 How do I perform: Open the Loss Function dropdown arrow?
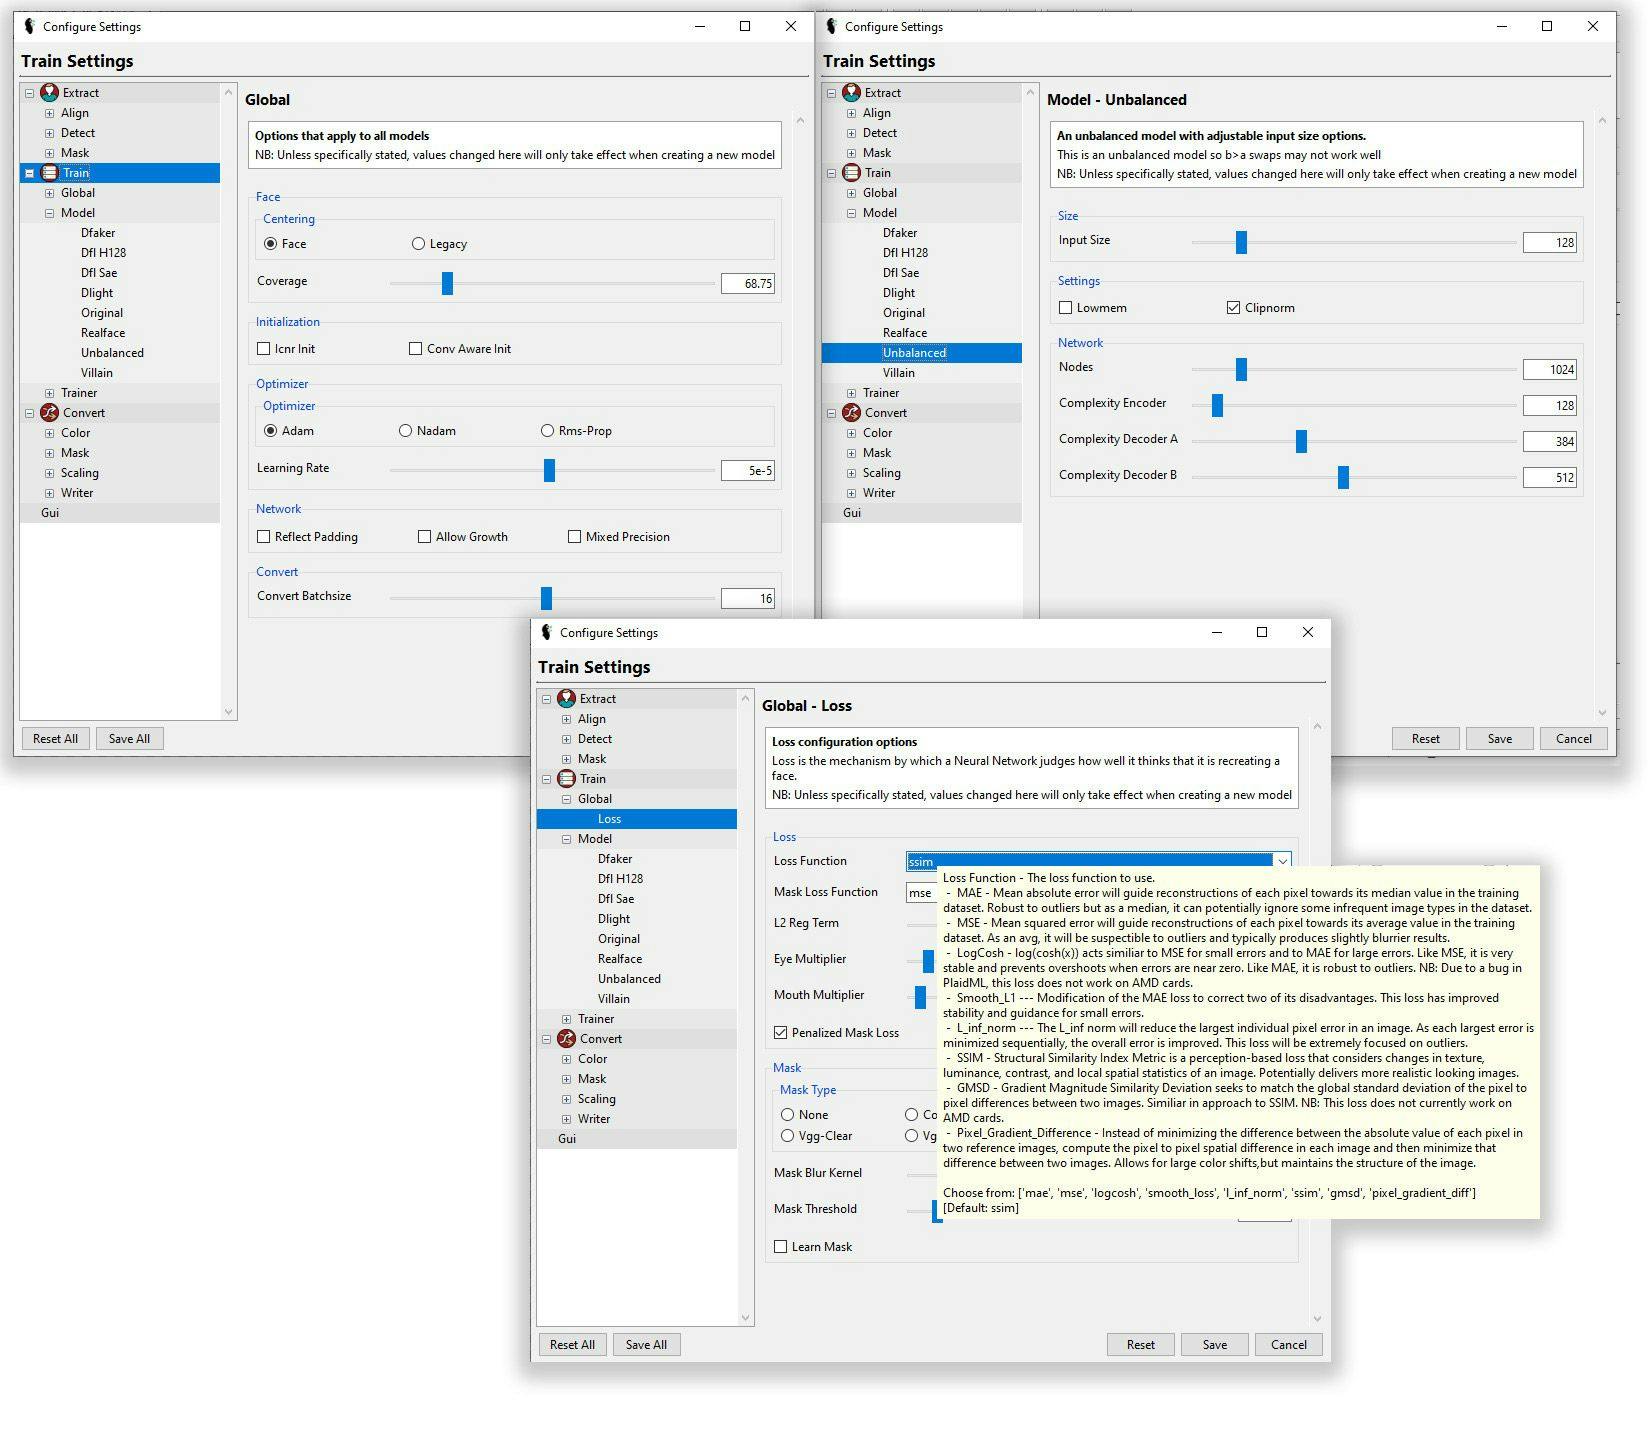[x=1281, y=861]
